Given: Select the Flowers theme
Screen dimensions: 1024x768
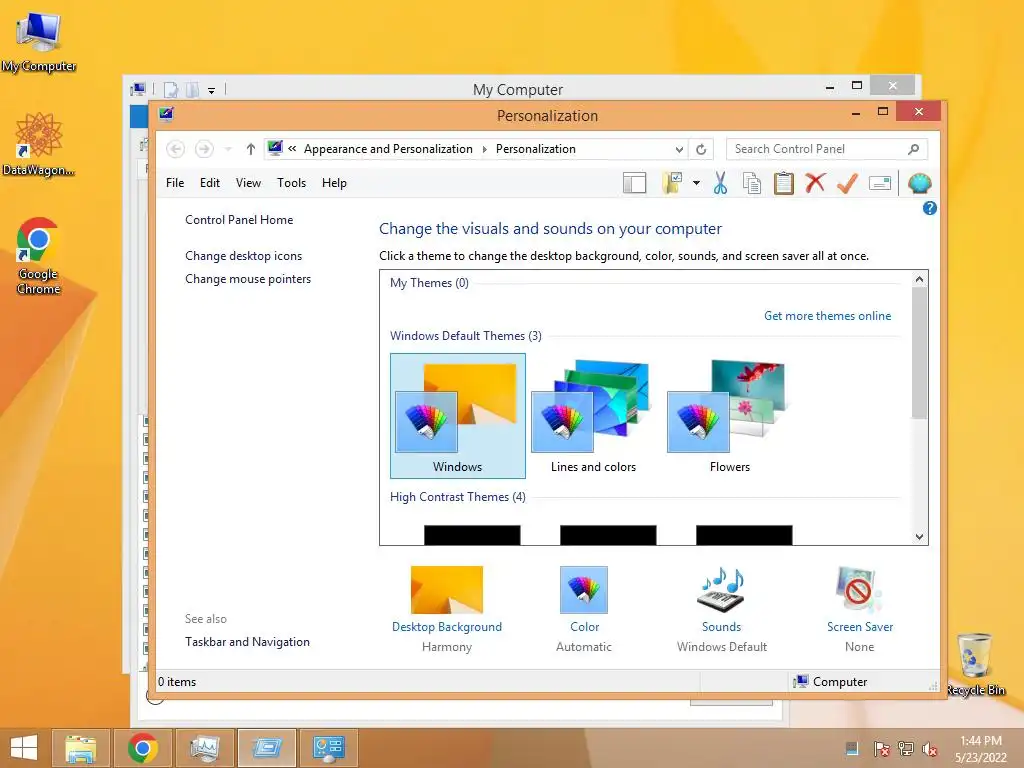Looking at the screenshot, I should click(x=729, y=416).
